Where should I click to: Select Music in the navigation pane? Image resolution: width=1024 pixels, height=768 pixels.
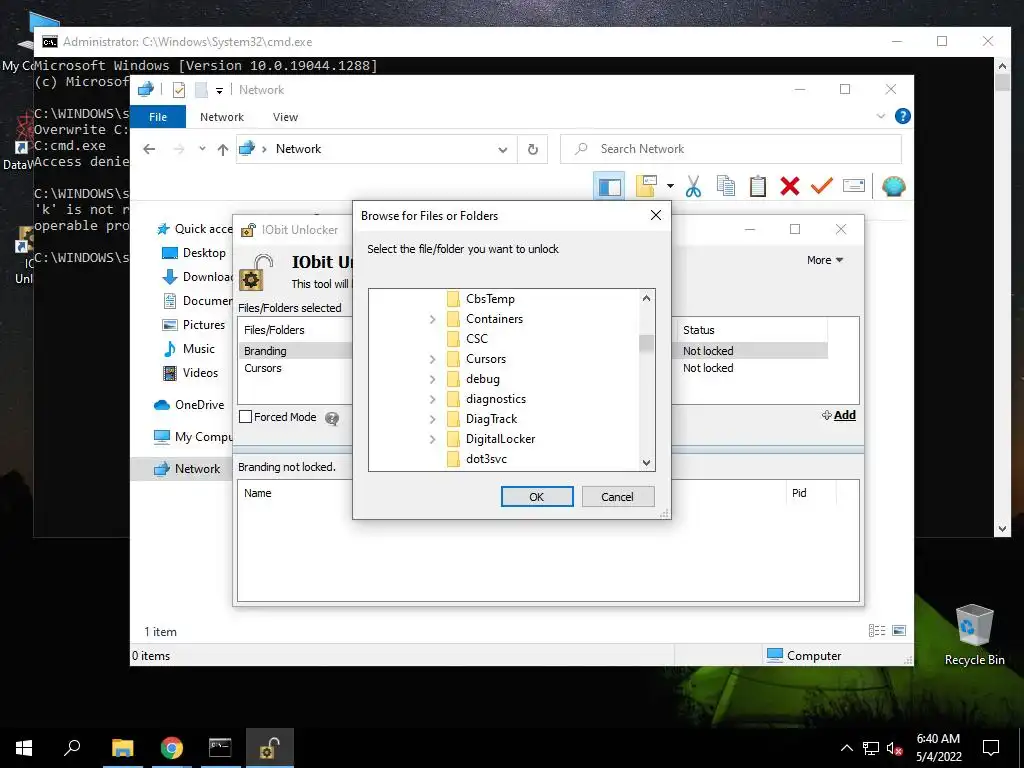189,349
